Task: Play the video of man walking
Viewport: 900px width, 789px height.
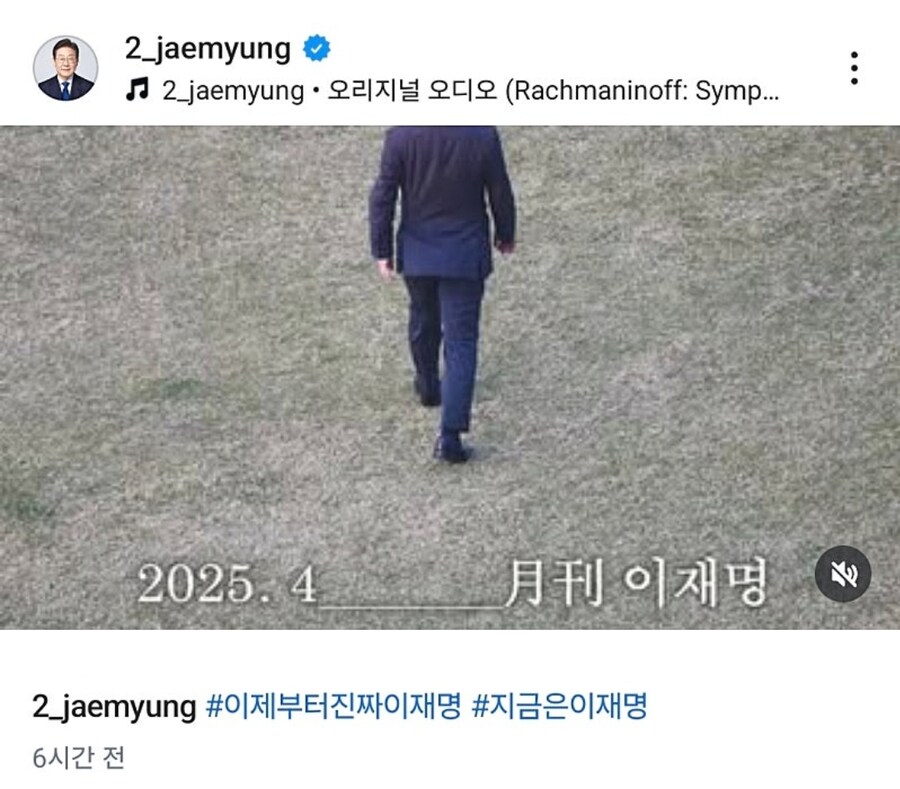Action: pos(450,377)
